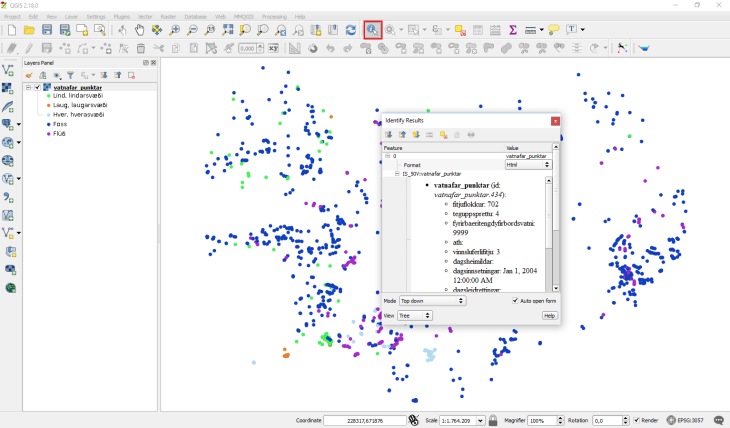Click the Map Tips speech bubble icon

(554, 30)
